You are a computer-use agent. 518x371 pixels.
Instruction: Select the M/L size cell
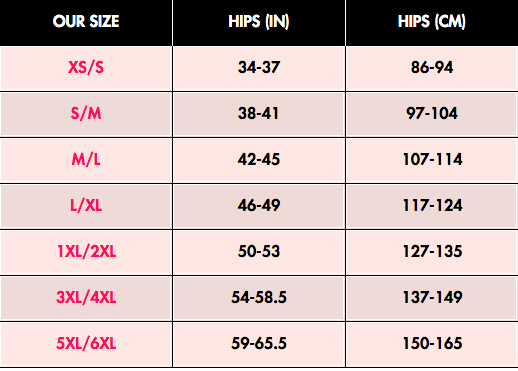tap(86, 160)
